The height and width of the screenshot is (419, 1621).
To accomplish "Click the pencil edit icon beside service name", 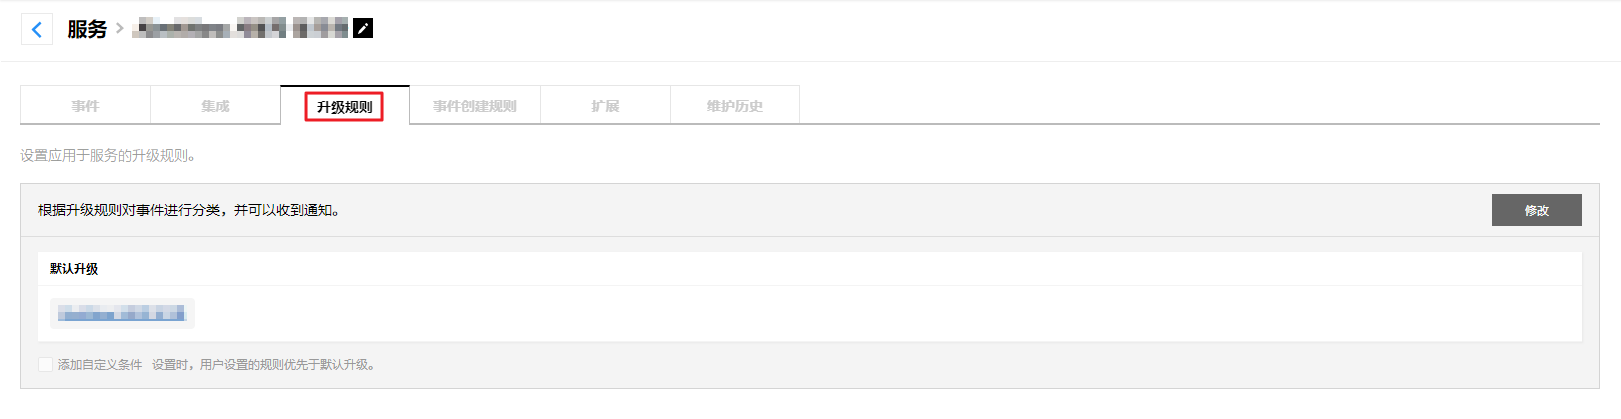I will click(363, 29).
